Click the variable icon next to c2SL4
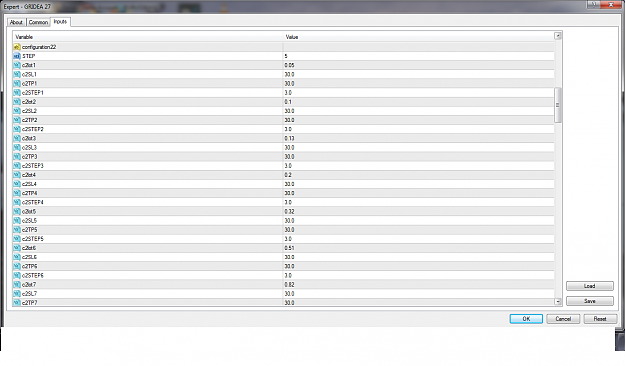This screenshot has width=625, height=366. tap(17, 184)
